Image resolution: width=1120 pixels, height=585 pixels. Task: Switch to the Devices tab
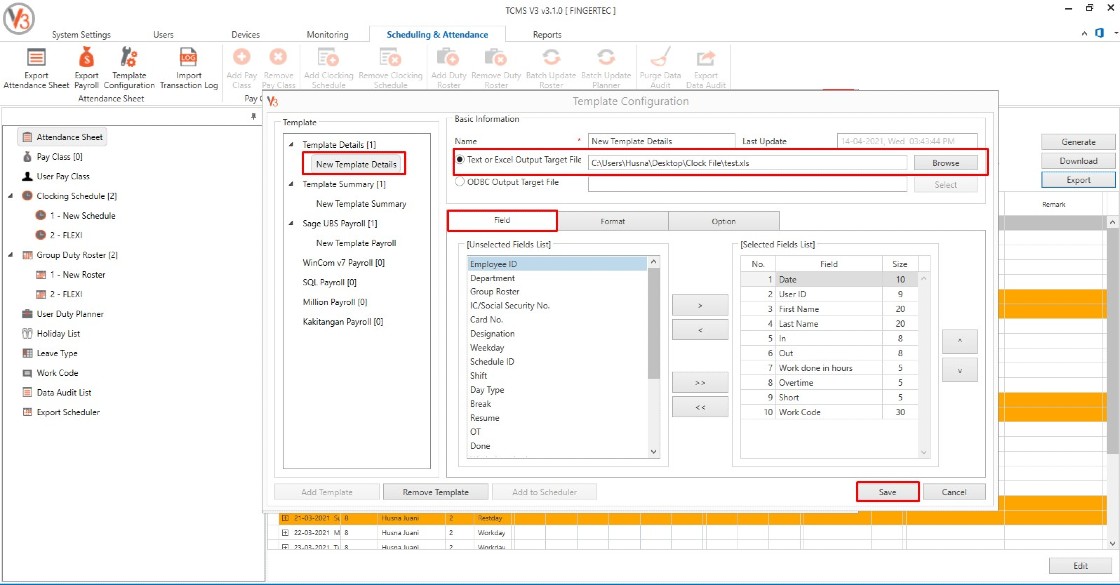click(246, 34)
